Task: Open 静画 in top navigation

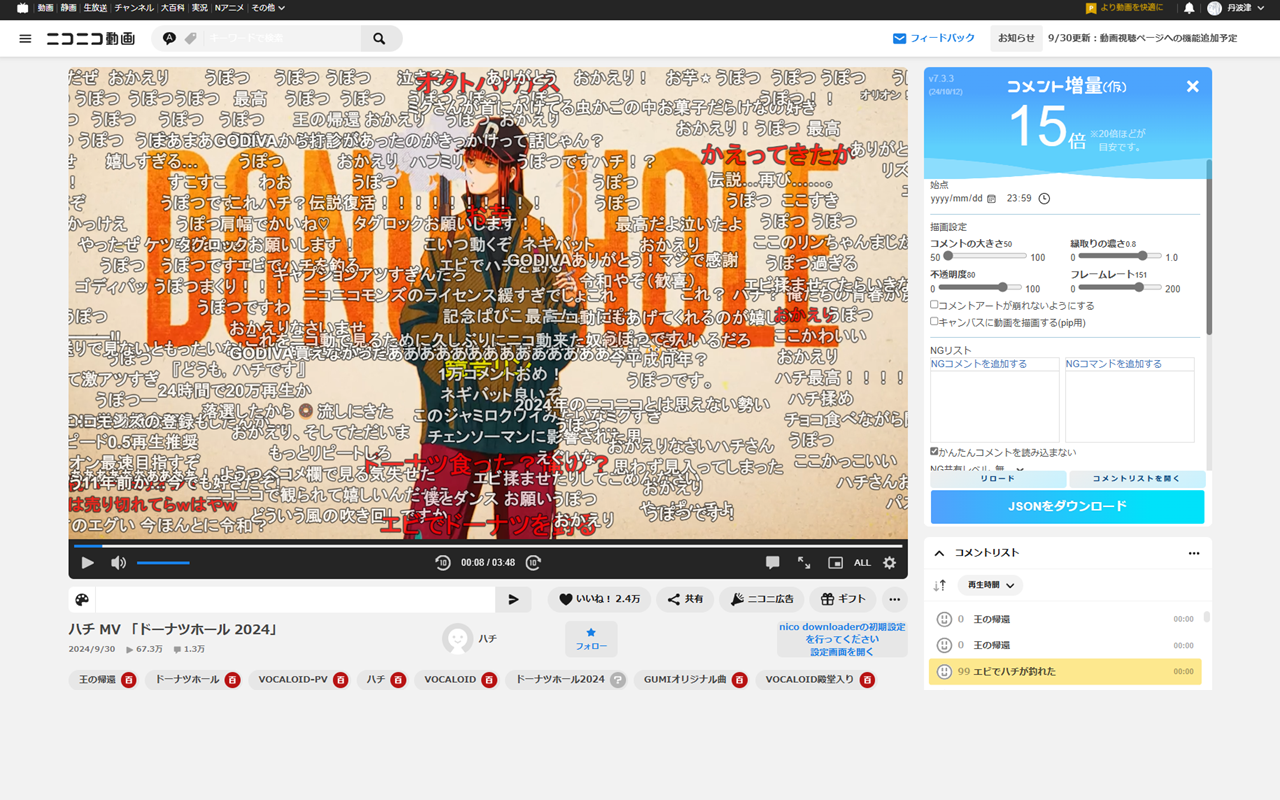Action: [x=68, y=8]
